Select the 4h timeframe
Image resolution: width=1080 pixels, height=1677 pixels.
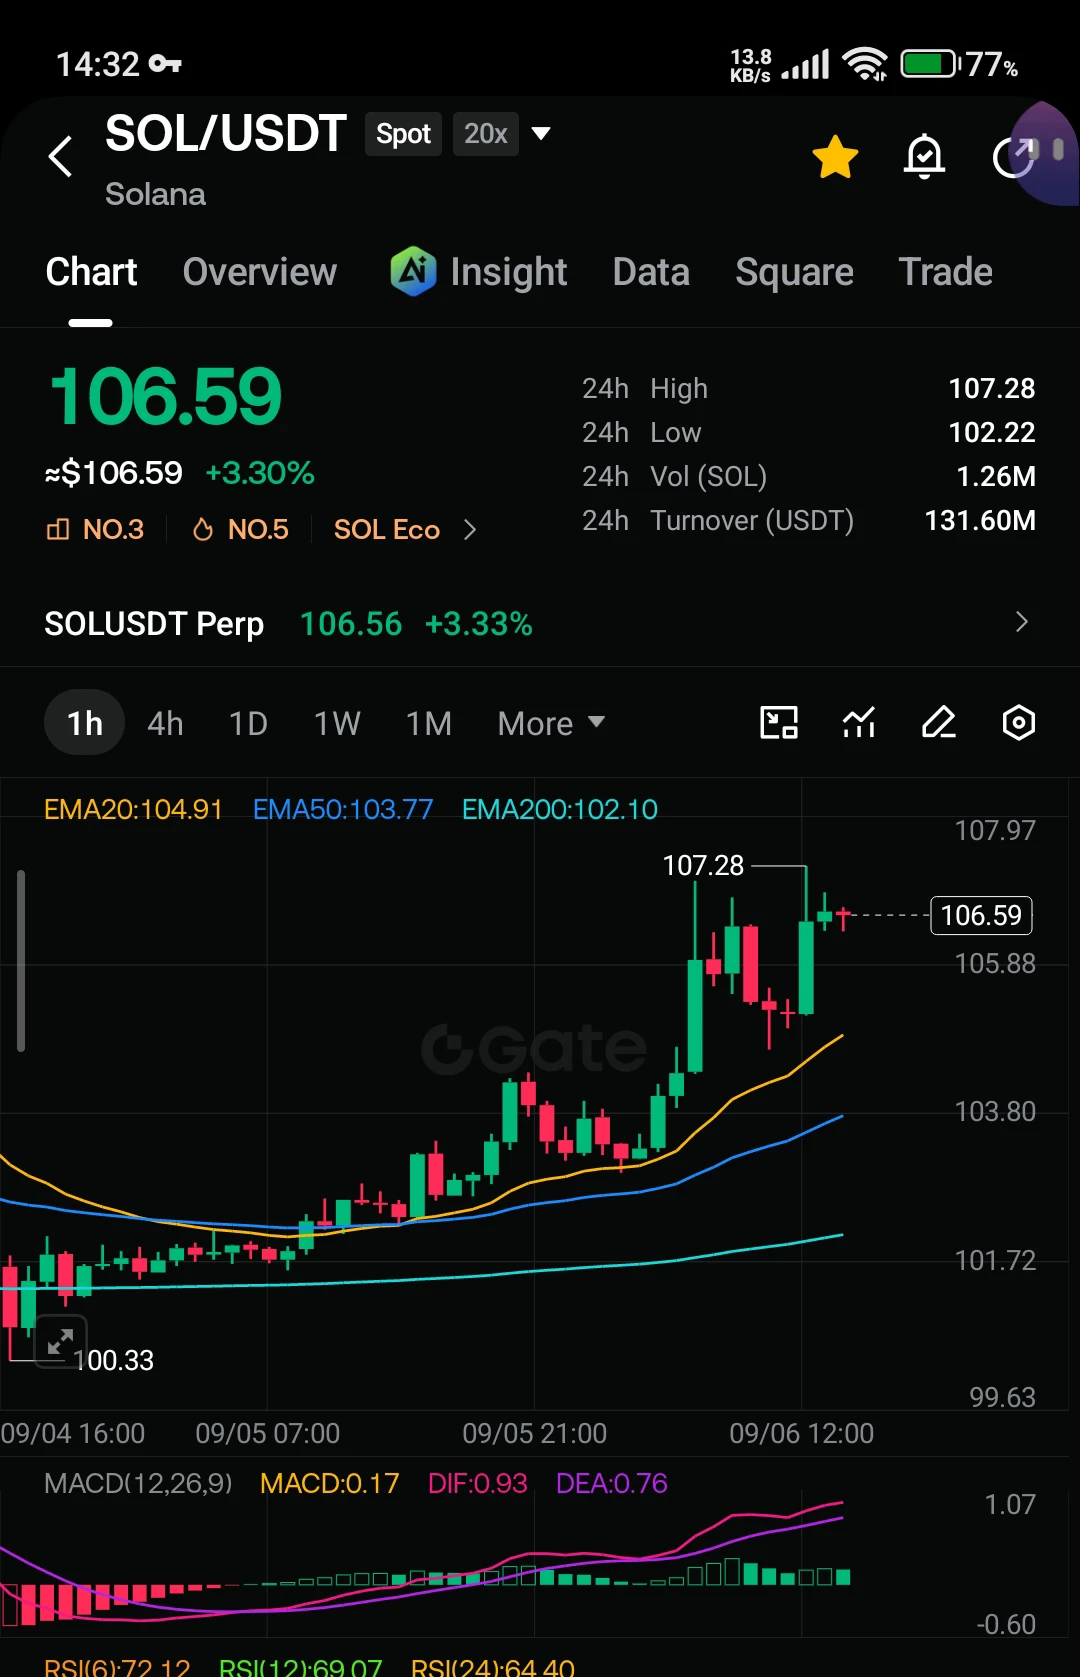click(x=165, y=723)
